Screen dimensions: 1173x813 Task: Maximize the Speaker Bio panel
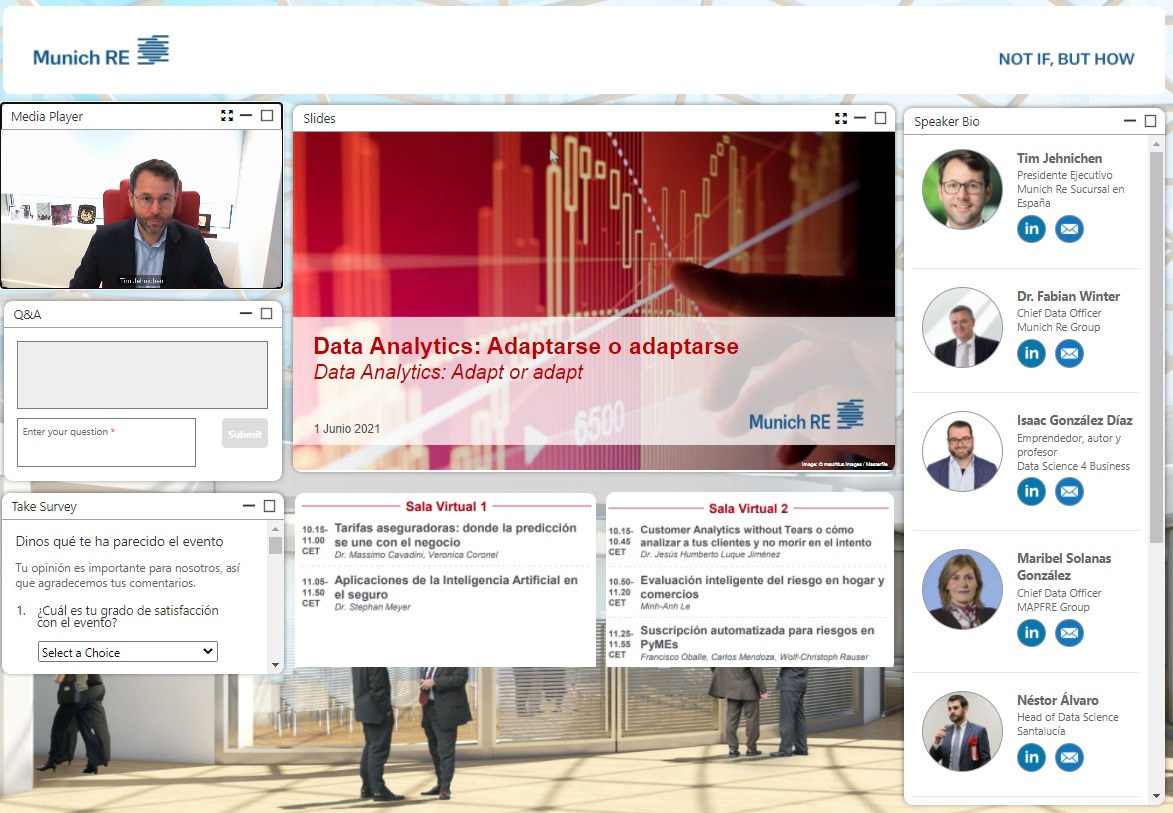click(1150, 121)
